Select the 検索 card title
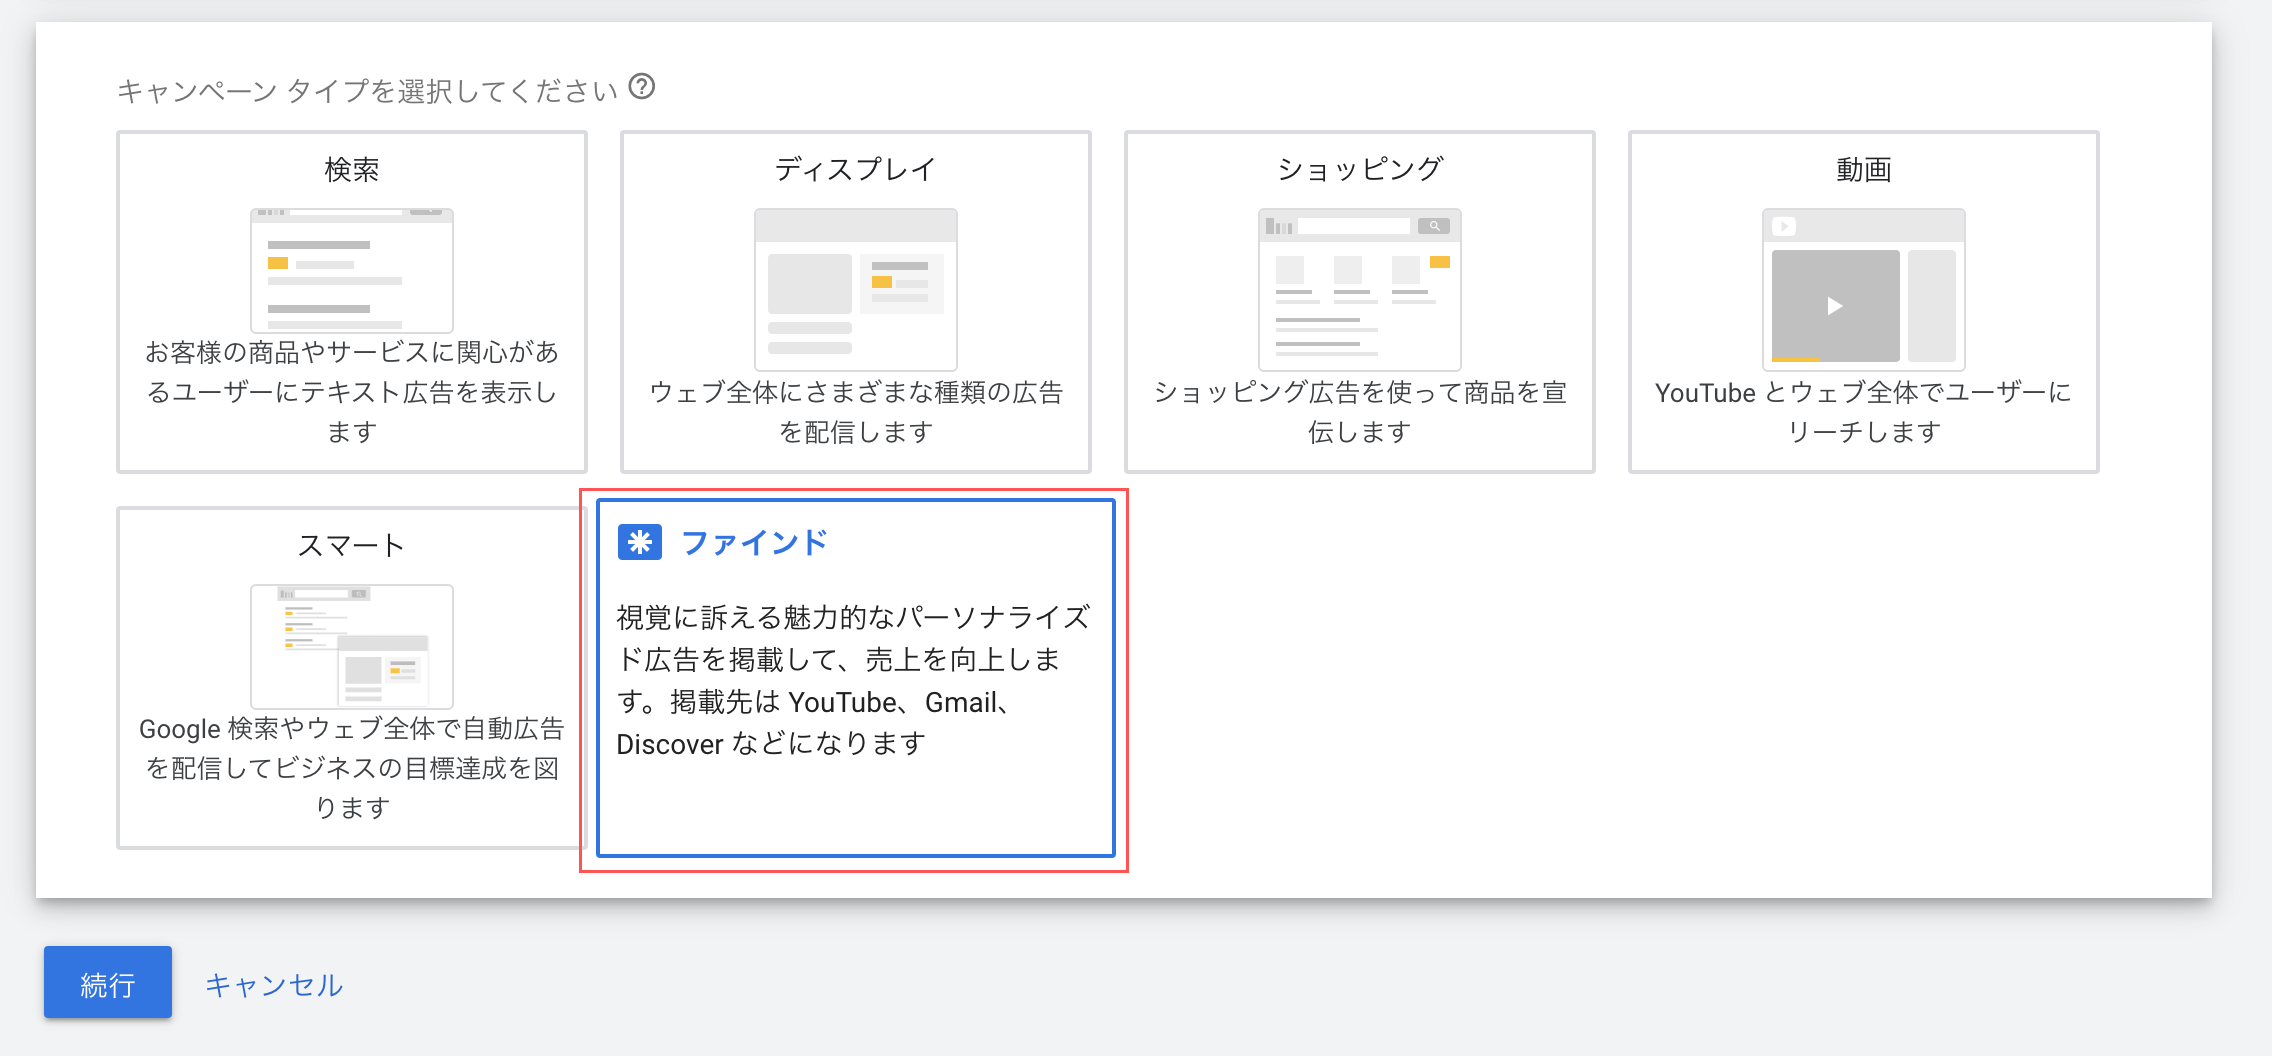The image size is (2272, 1056). 352,170
